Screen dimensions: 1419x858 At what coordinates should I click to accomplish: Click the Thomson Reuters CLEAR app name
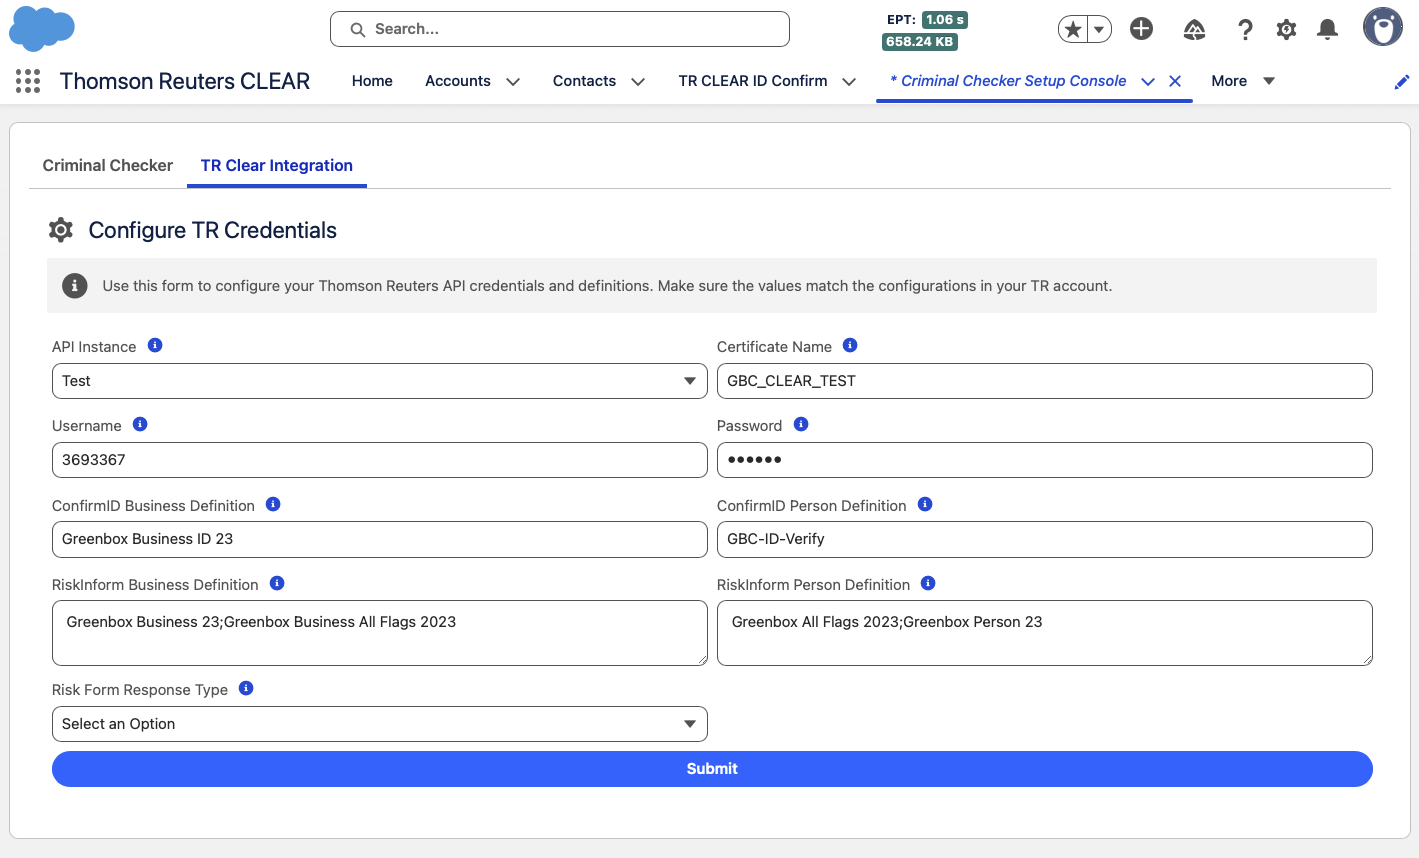point(185,81)
